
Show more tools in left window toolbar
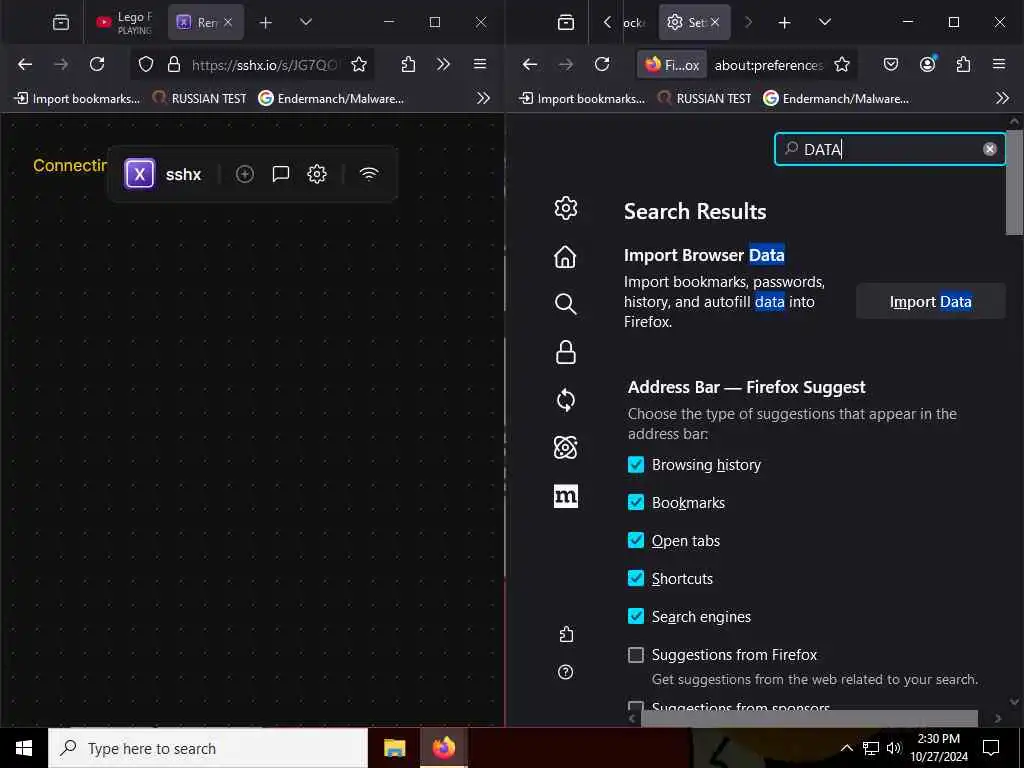[x=443, y=64]
